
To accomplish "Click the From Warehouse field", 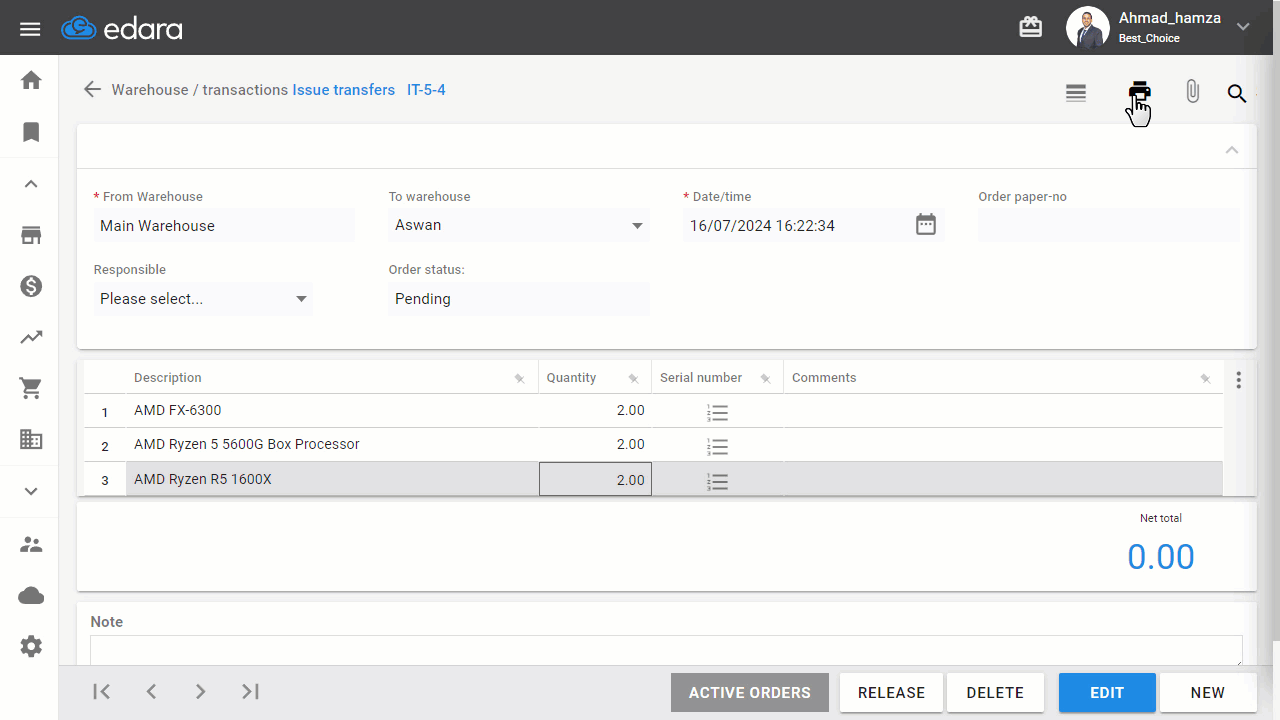I will pyautogui.click(x=224, y=226).
